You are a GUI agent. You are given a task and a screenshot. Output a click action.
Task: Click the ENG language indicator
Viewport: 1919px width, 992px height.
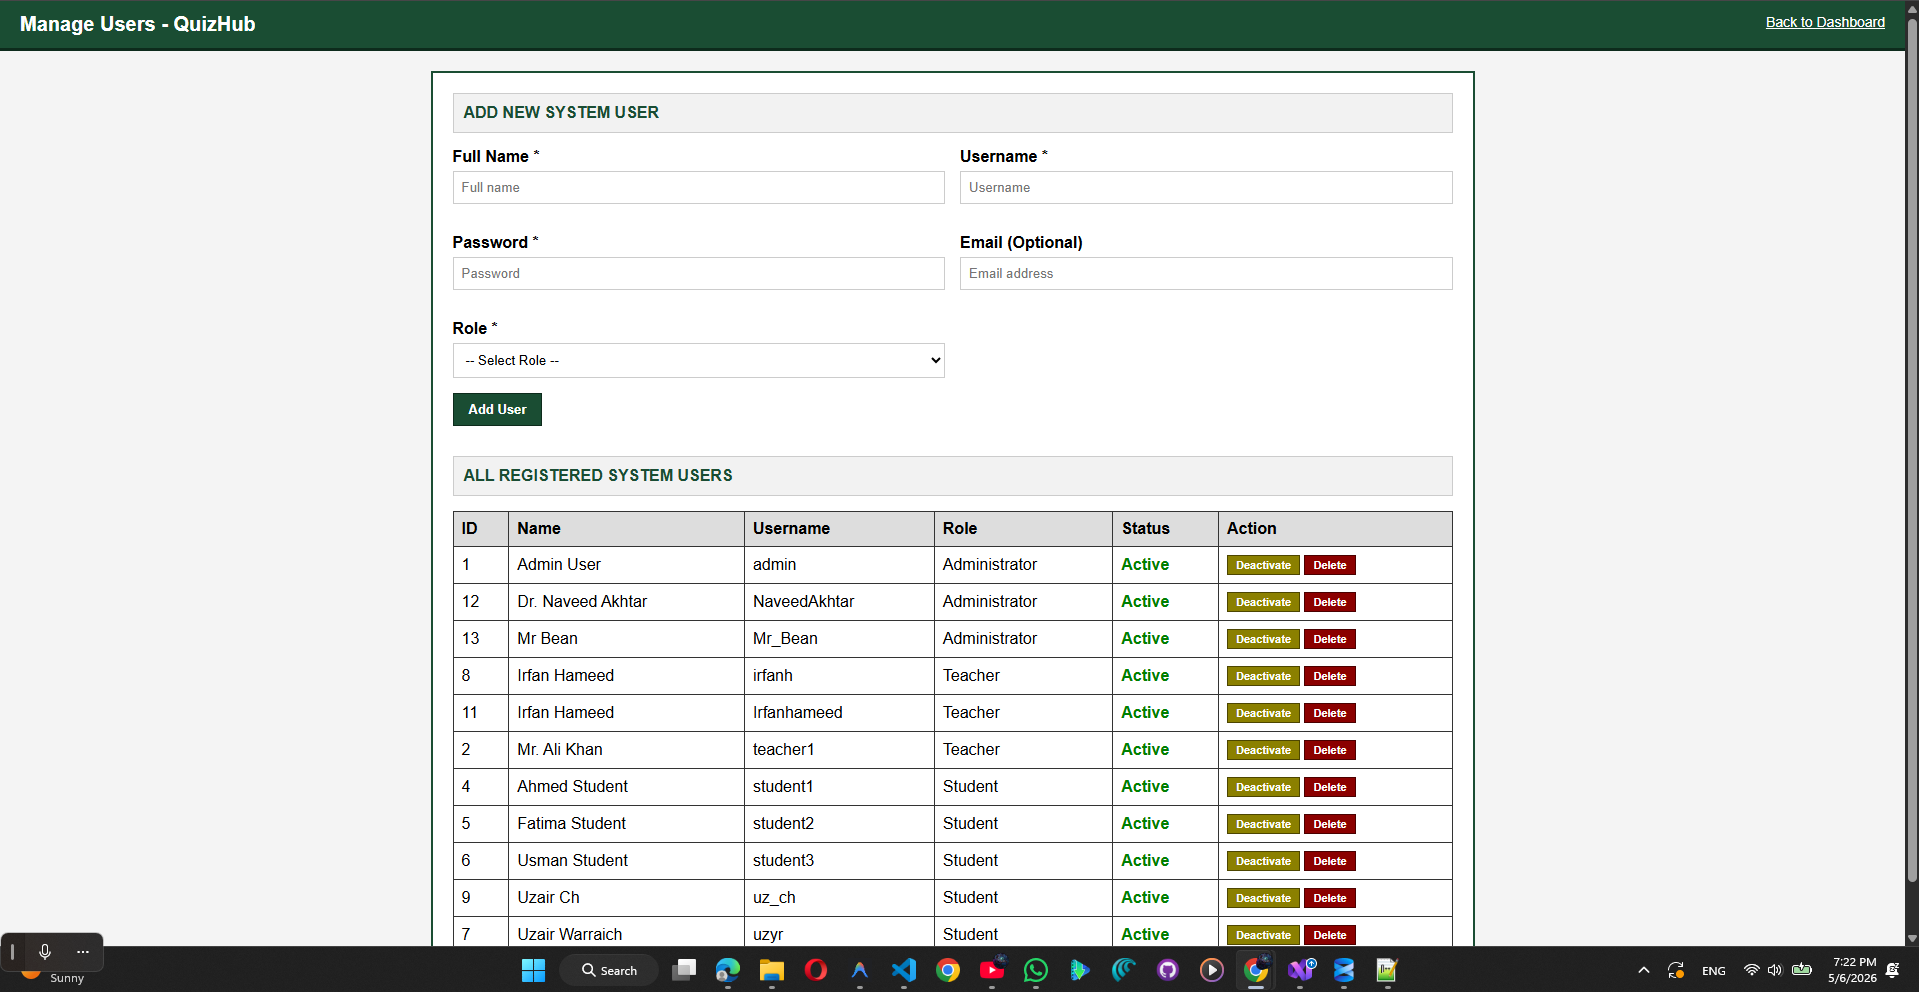(x=1713, y=971)
